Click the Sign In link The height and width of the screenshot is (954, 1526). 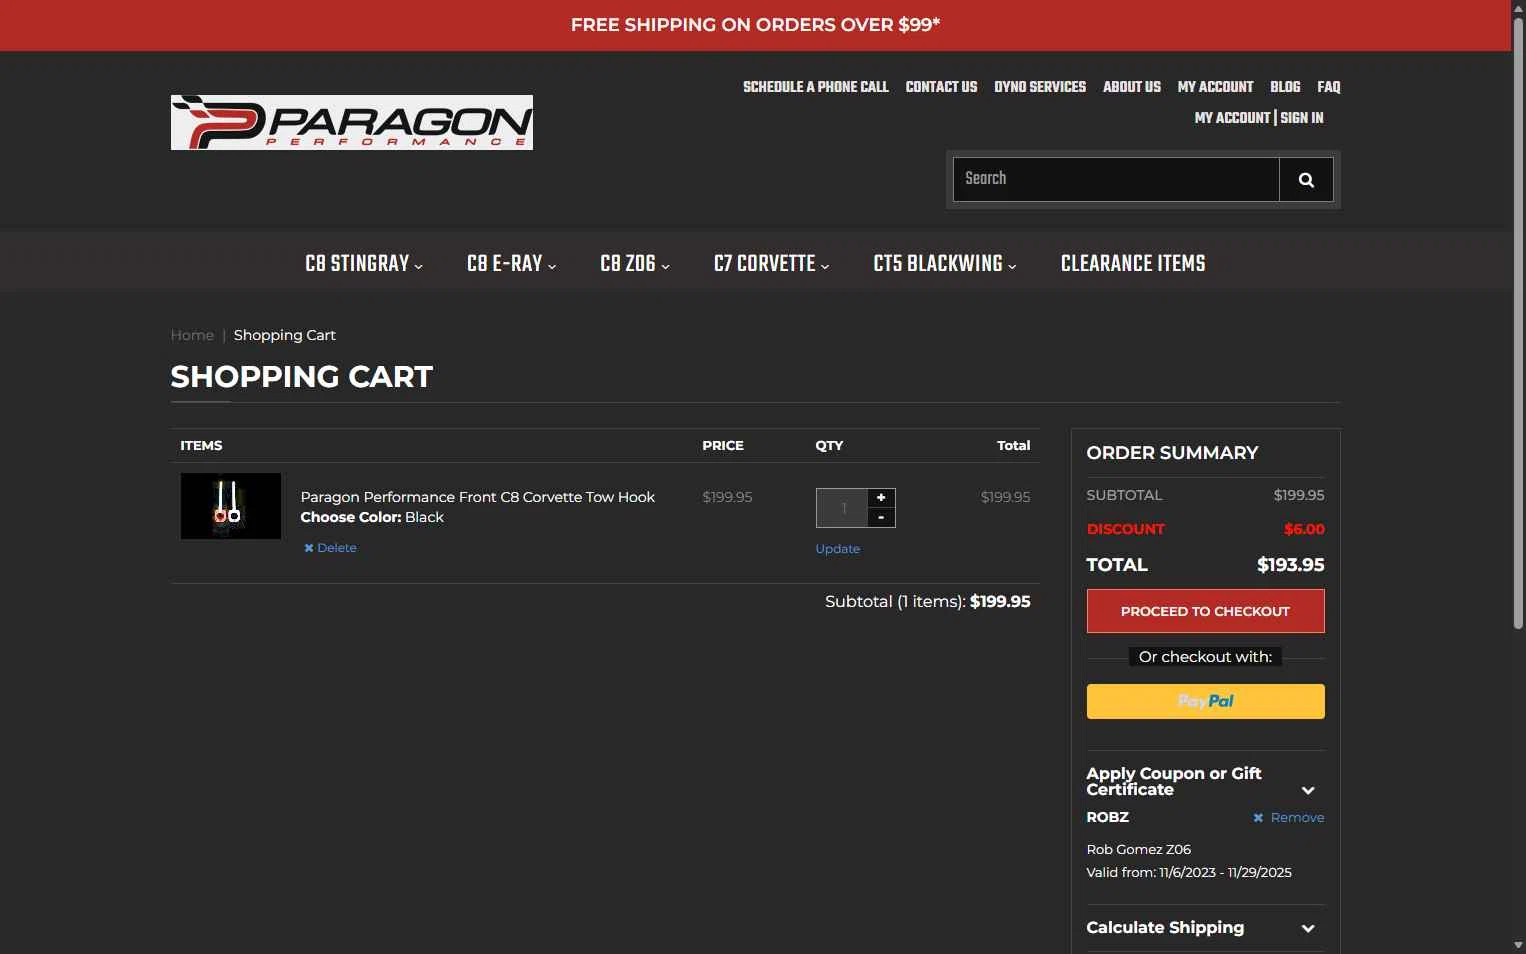click(x=1302, y=118)
